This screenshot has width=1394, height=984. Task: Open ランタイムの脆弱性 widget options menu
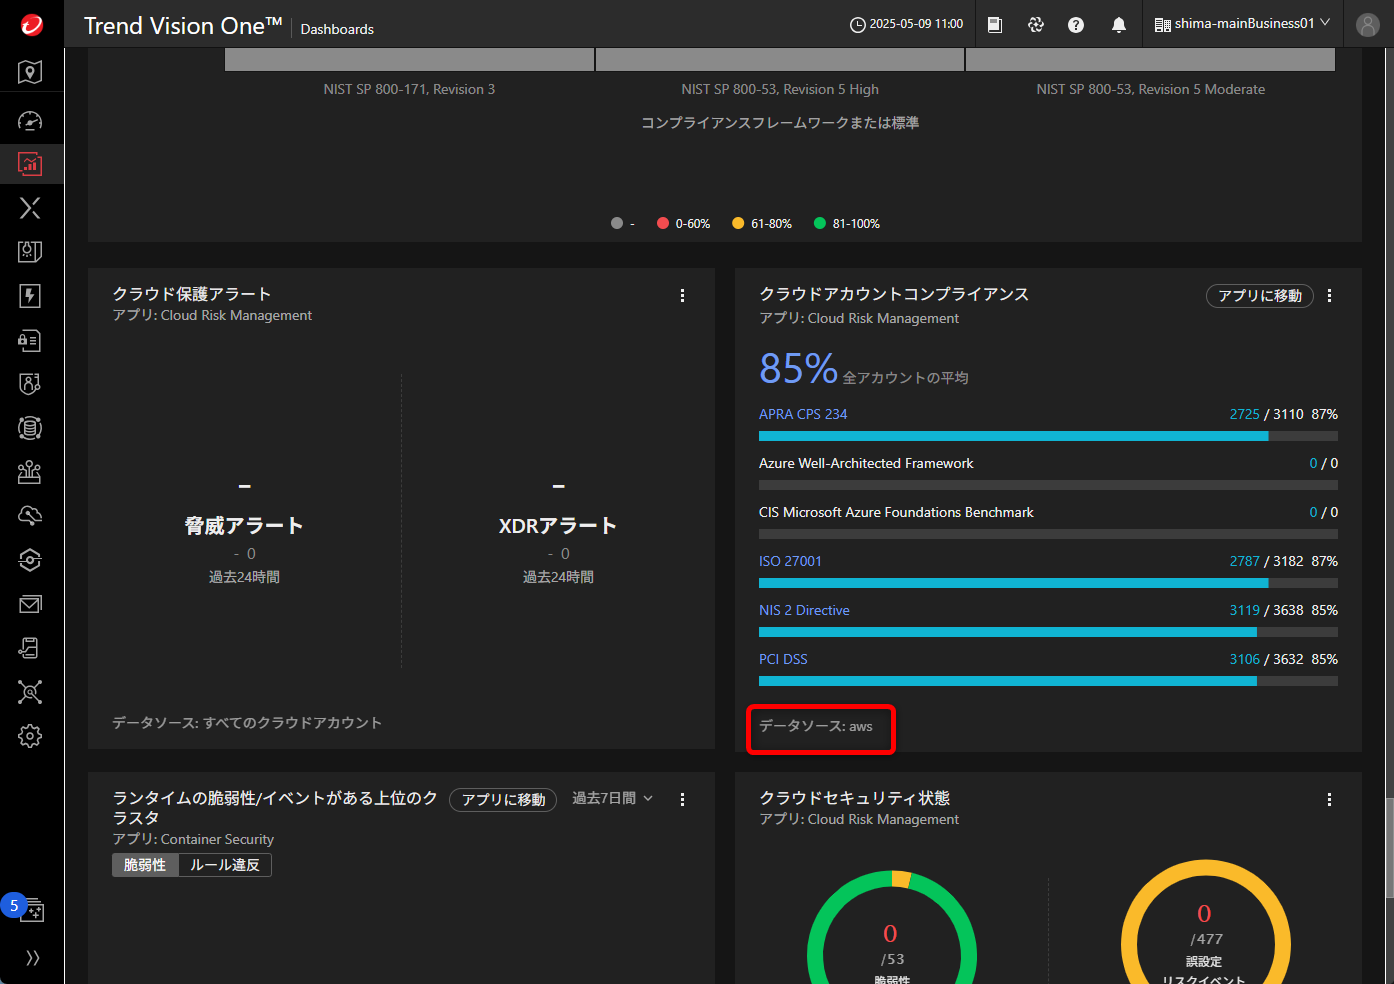(x=683, y=800)
